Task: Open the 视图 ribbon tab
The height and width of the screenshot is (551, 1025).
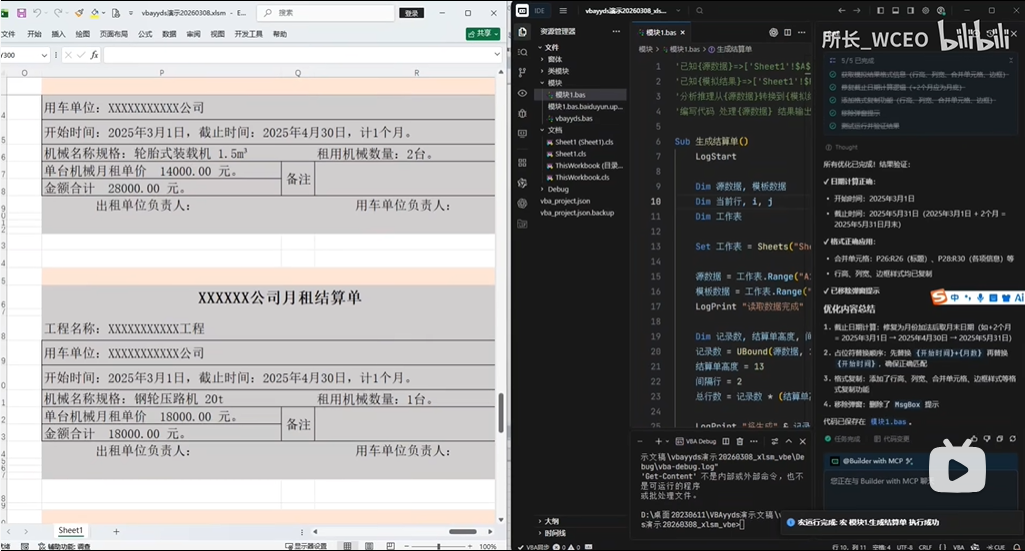Action: pyautogui.click(x=218, y=34)
